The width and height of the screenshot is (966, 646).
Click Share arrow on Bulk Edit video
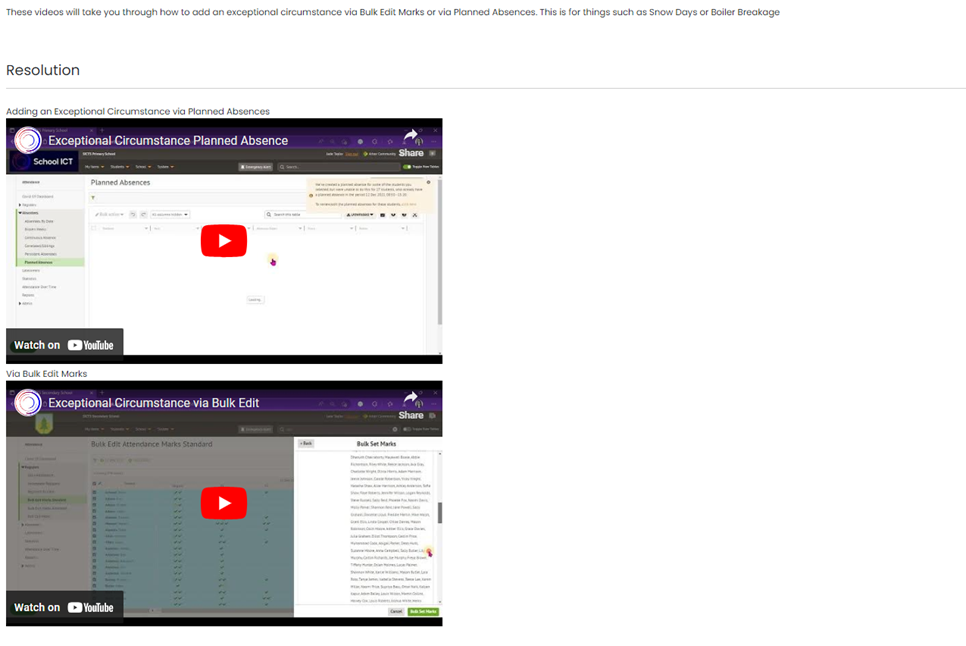[411, 399]
